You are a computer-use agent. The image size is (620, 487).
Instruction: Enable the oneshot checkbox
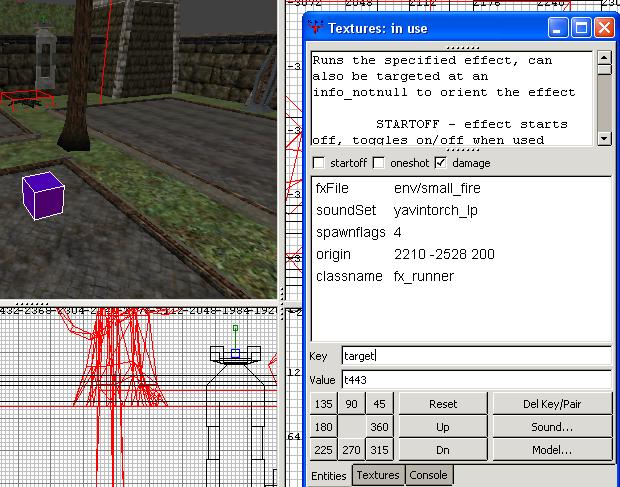(379, 163)
